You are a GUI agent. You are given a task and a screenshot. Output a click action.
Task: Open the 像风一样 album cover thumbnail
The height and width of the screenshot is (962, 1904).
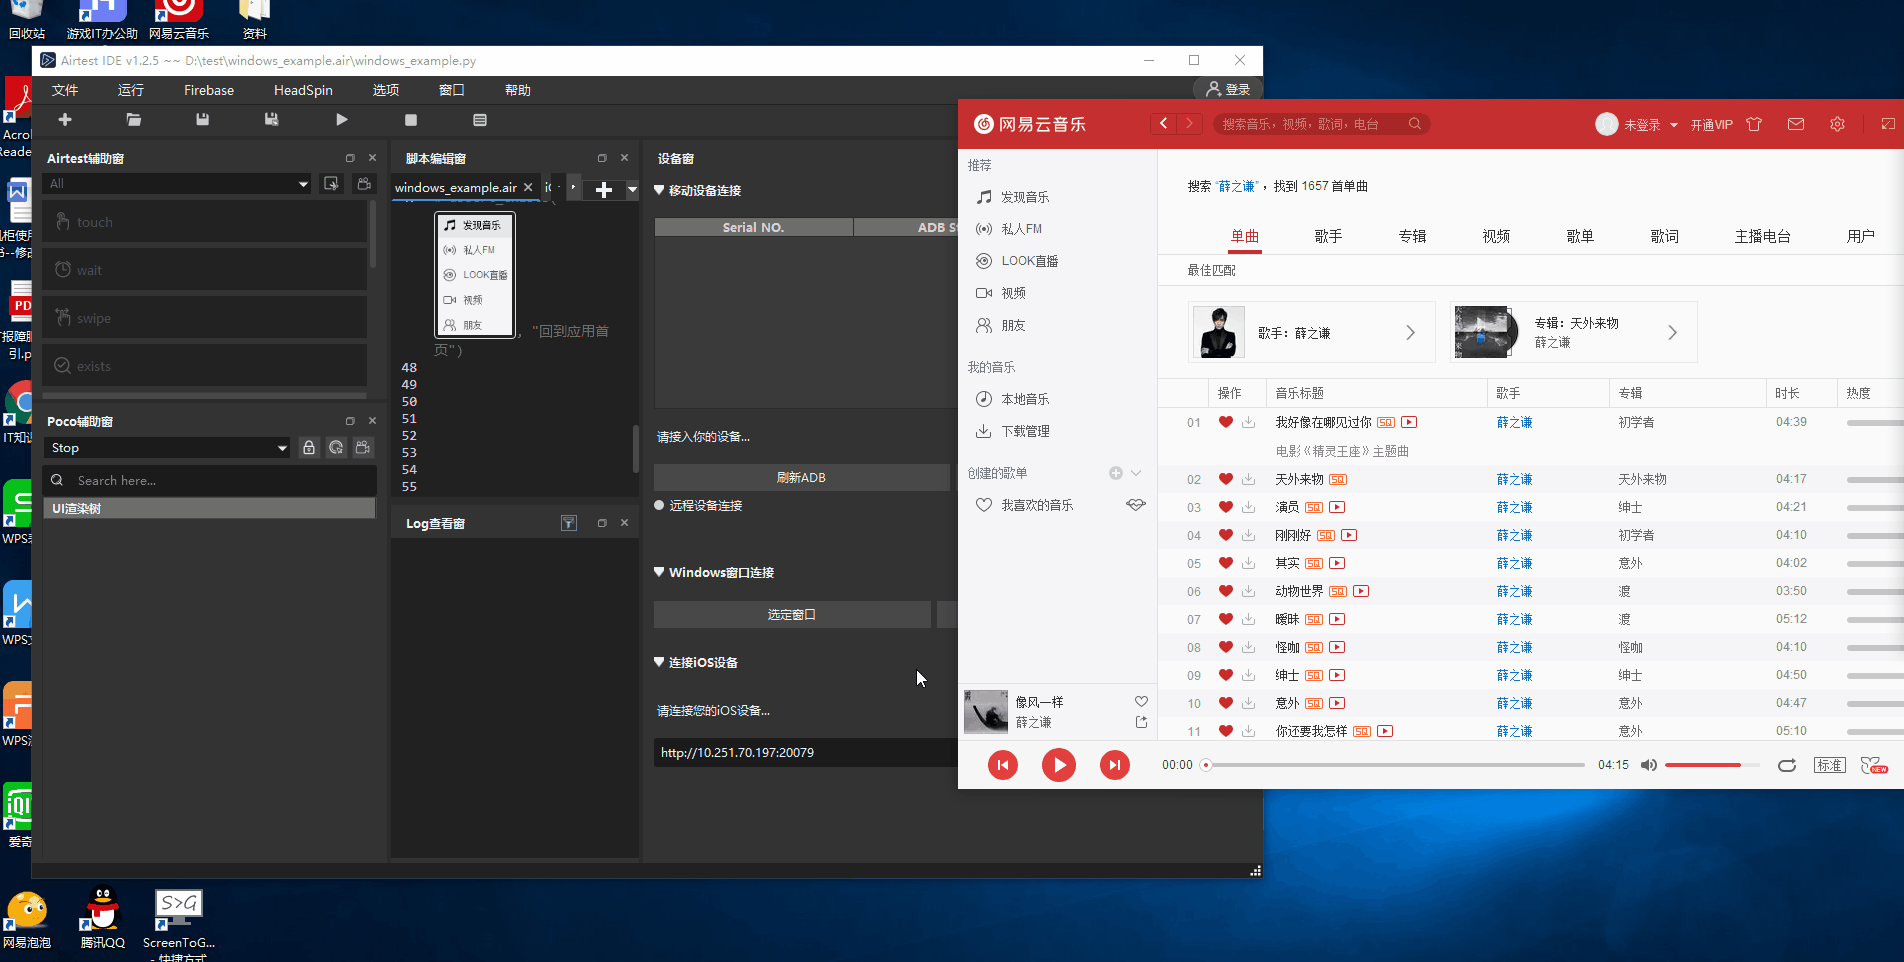[x=986, y=712]
